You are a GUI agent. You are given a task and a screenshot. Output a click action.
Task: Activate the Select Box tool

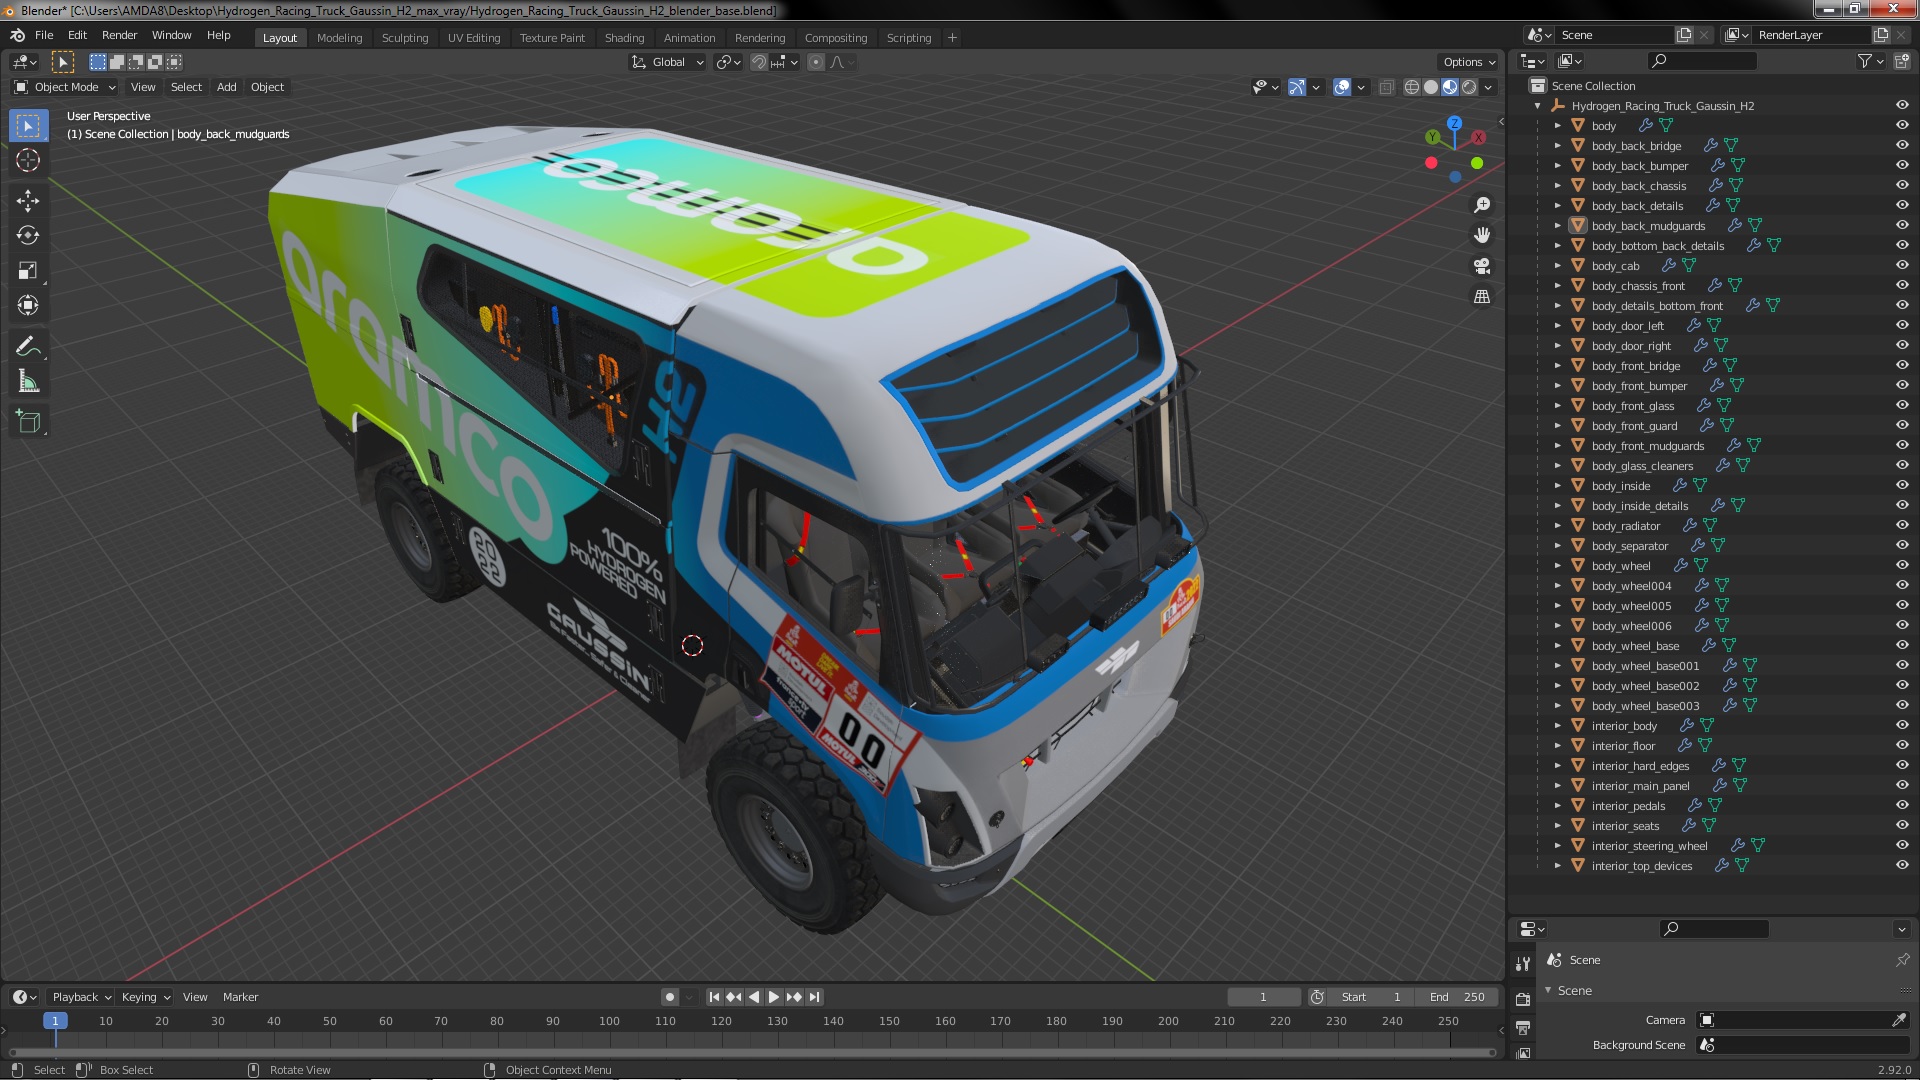click(28, 126)
